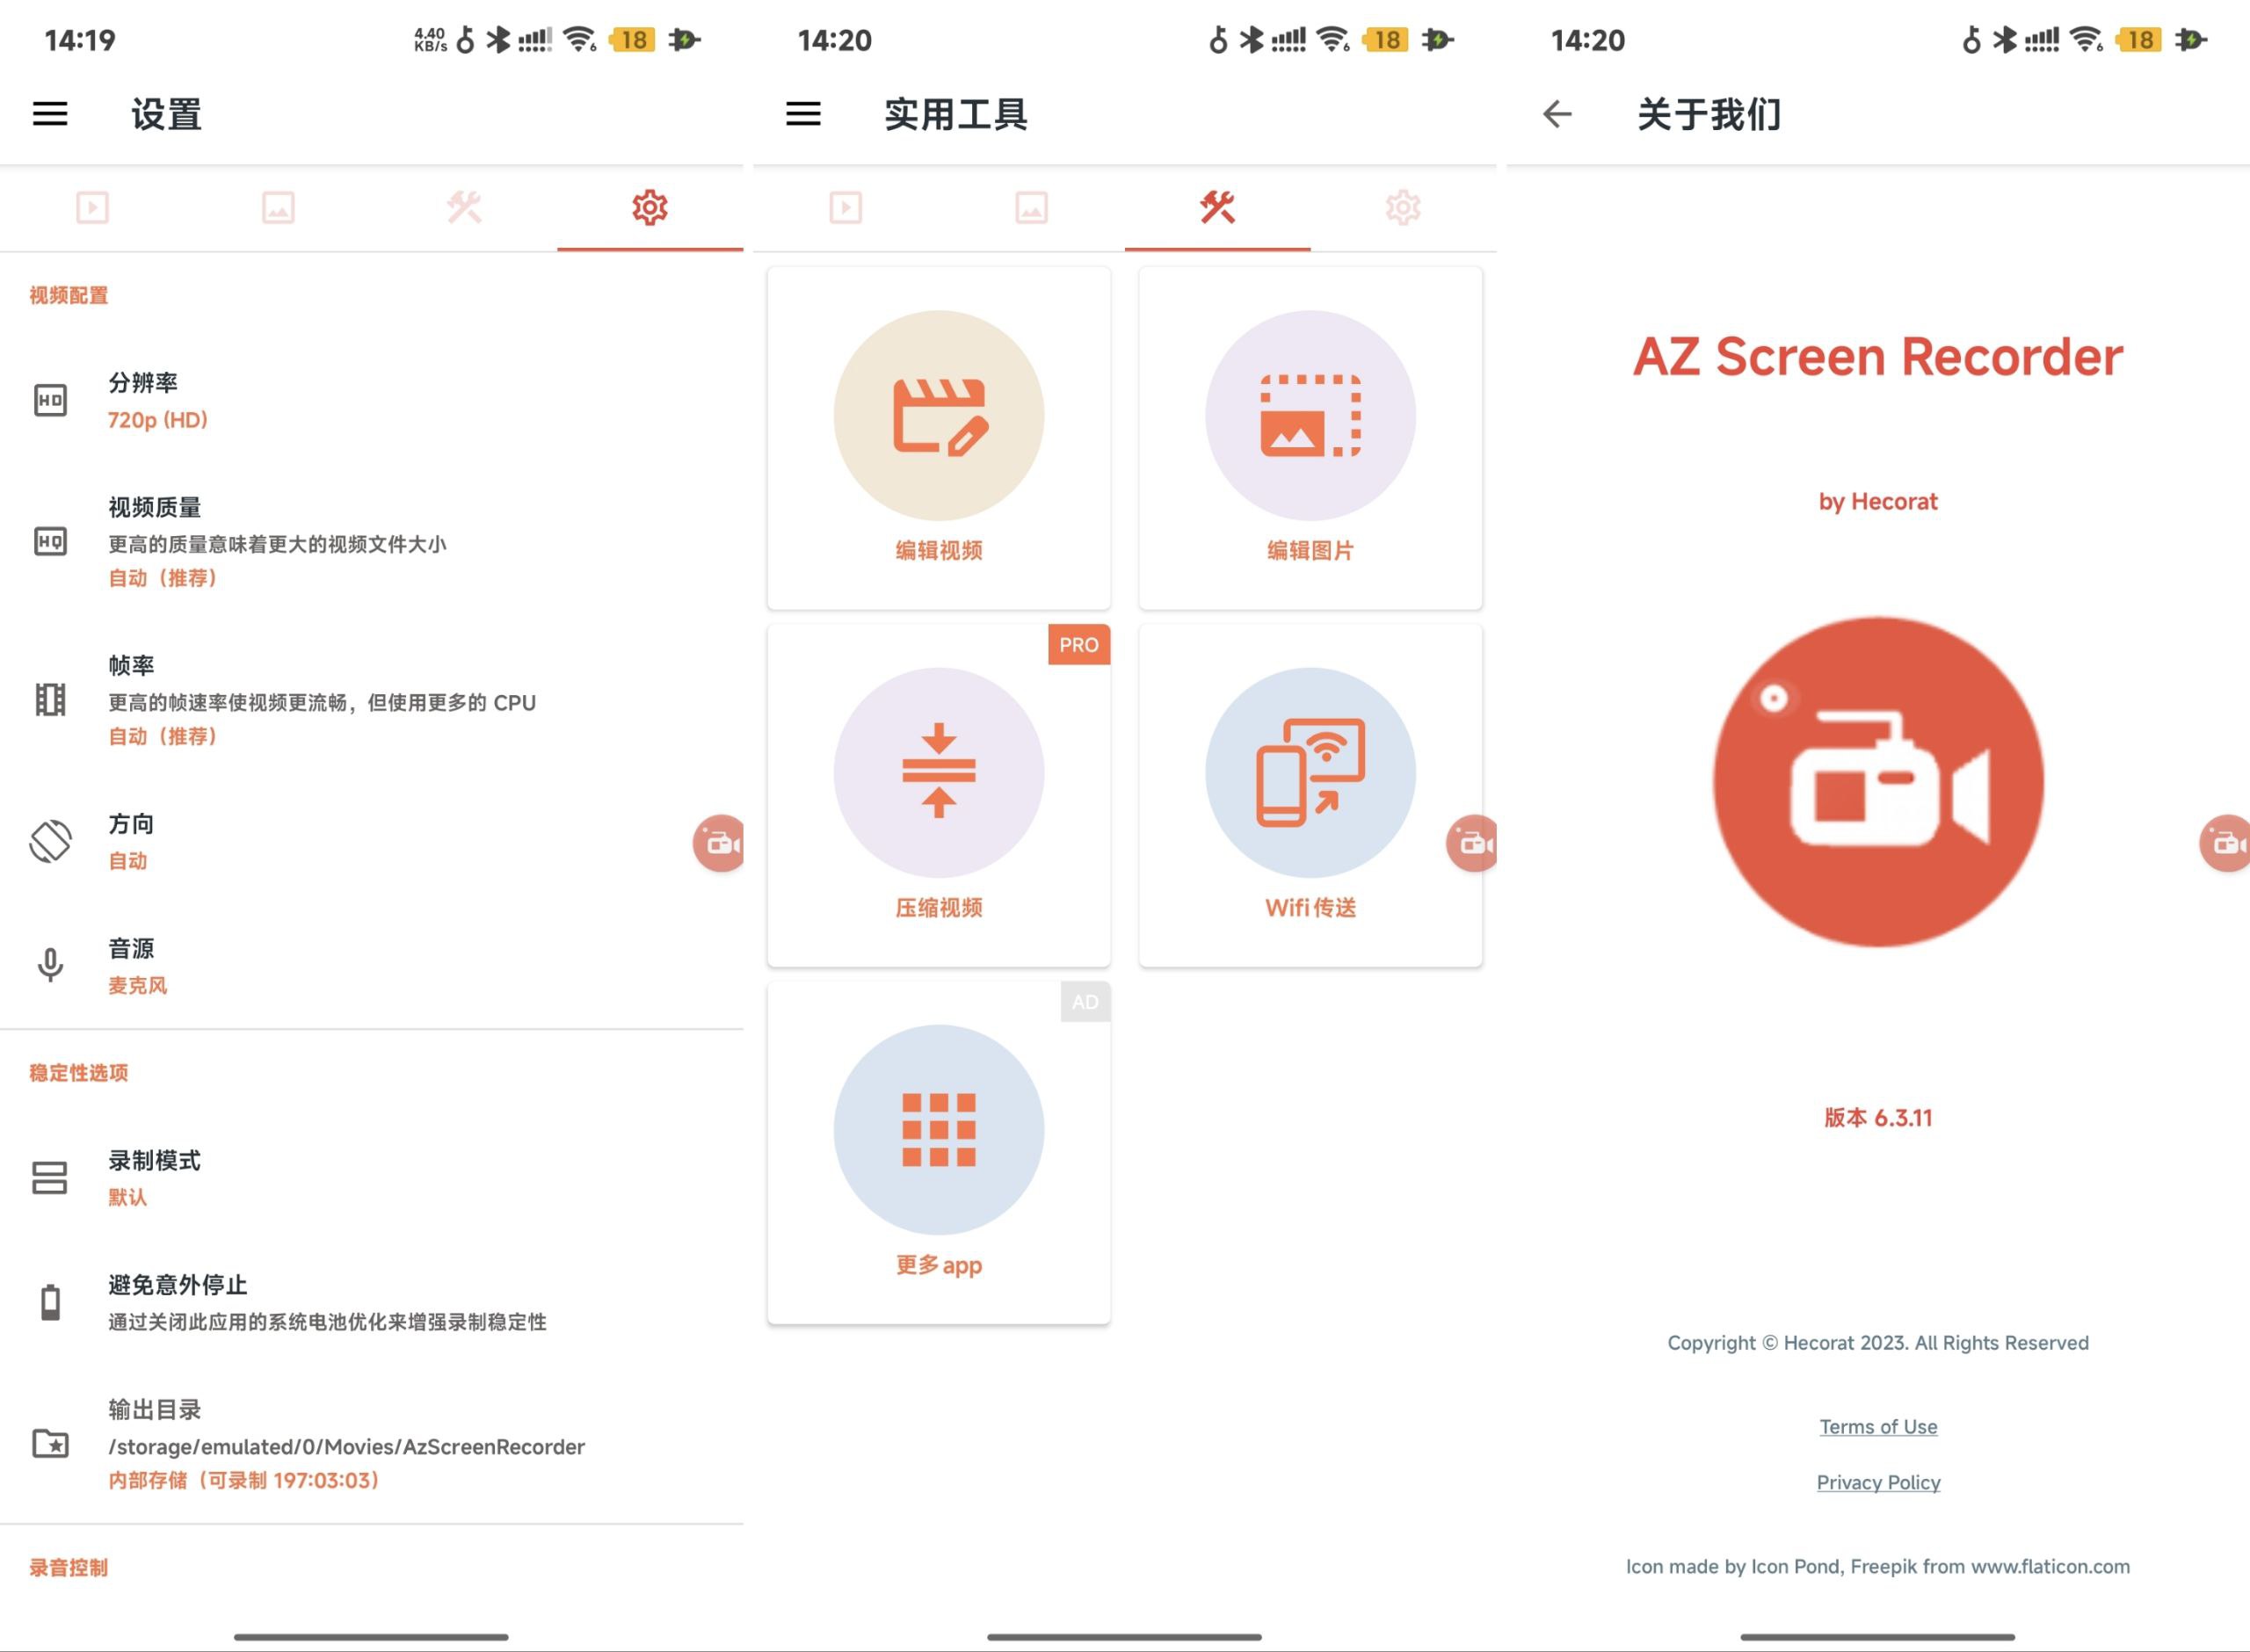2250x1652 pixels.
Task: Select 分辨率 720p (HD) dropdown
Action: (x=374, y=403)
